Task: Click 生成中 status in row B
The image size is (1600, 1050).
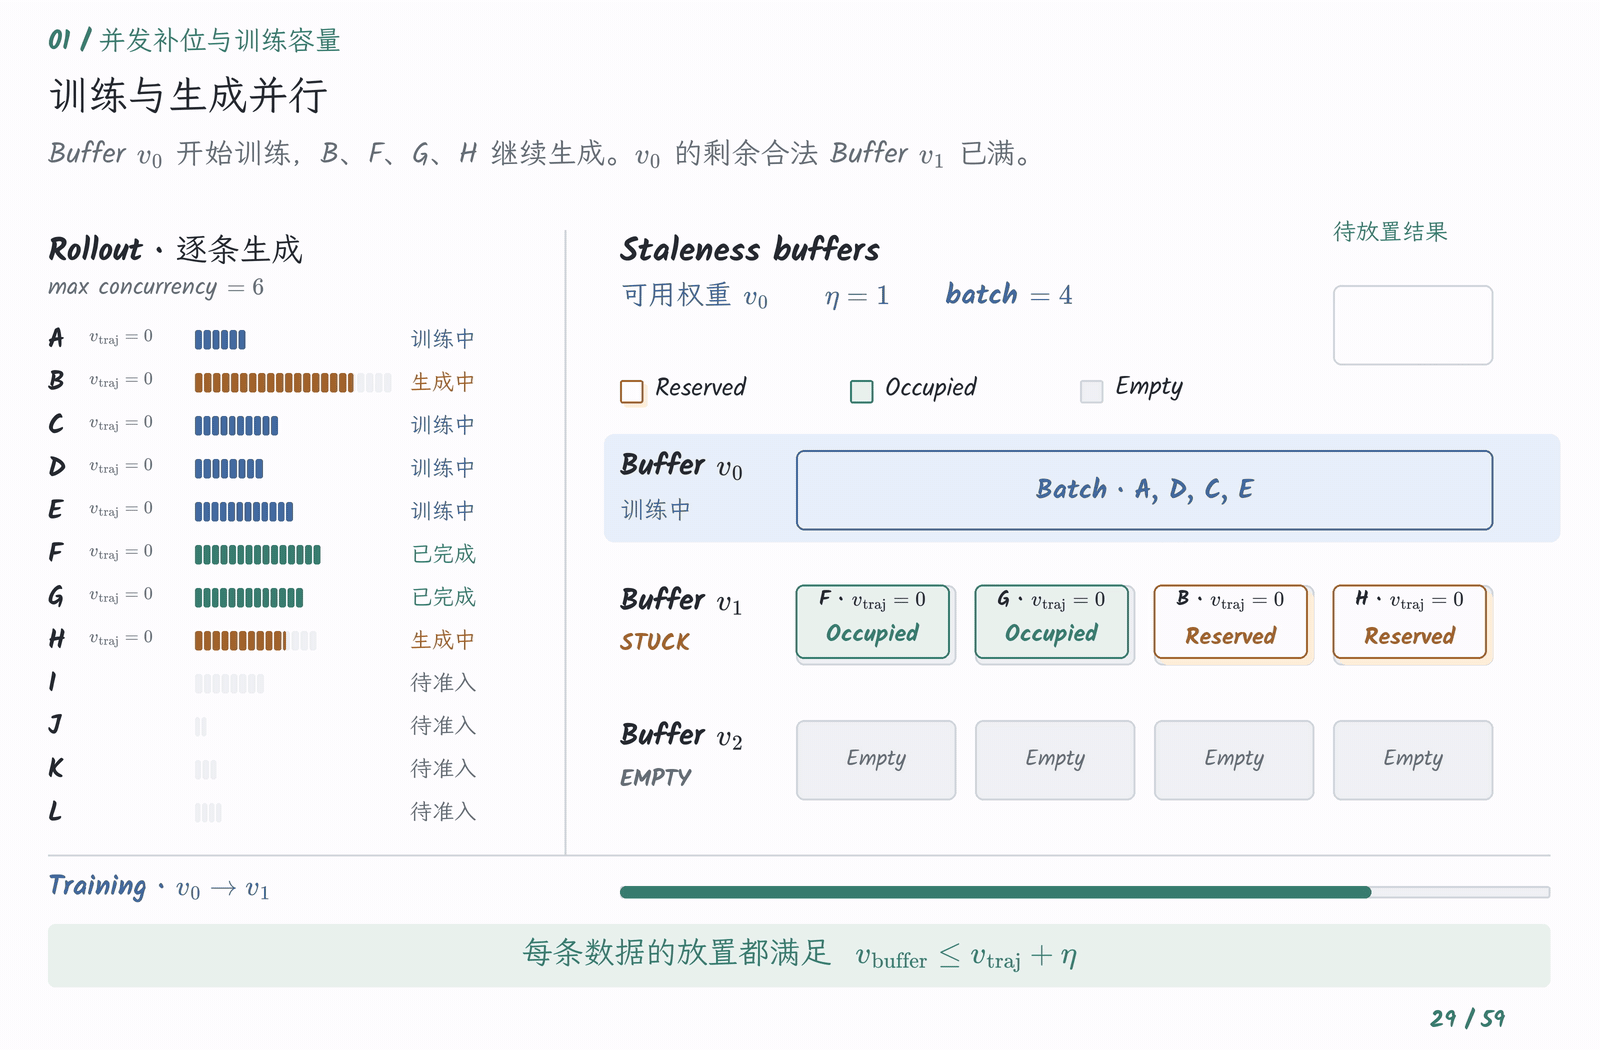Action: (x=443, y=383)
